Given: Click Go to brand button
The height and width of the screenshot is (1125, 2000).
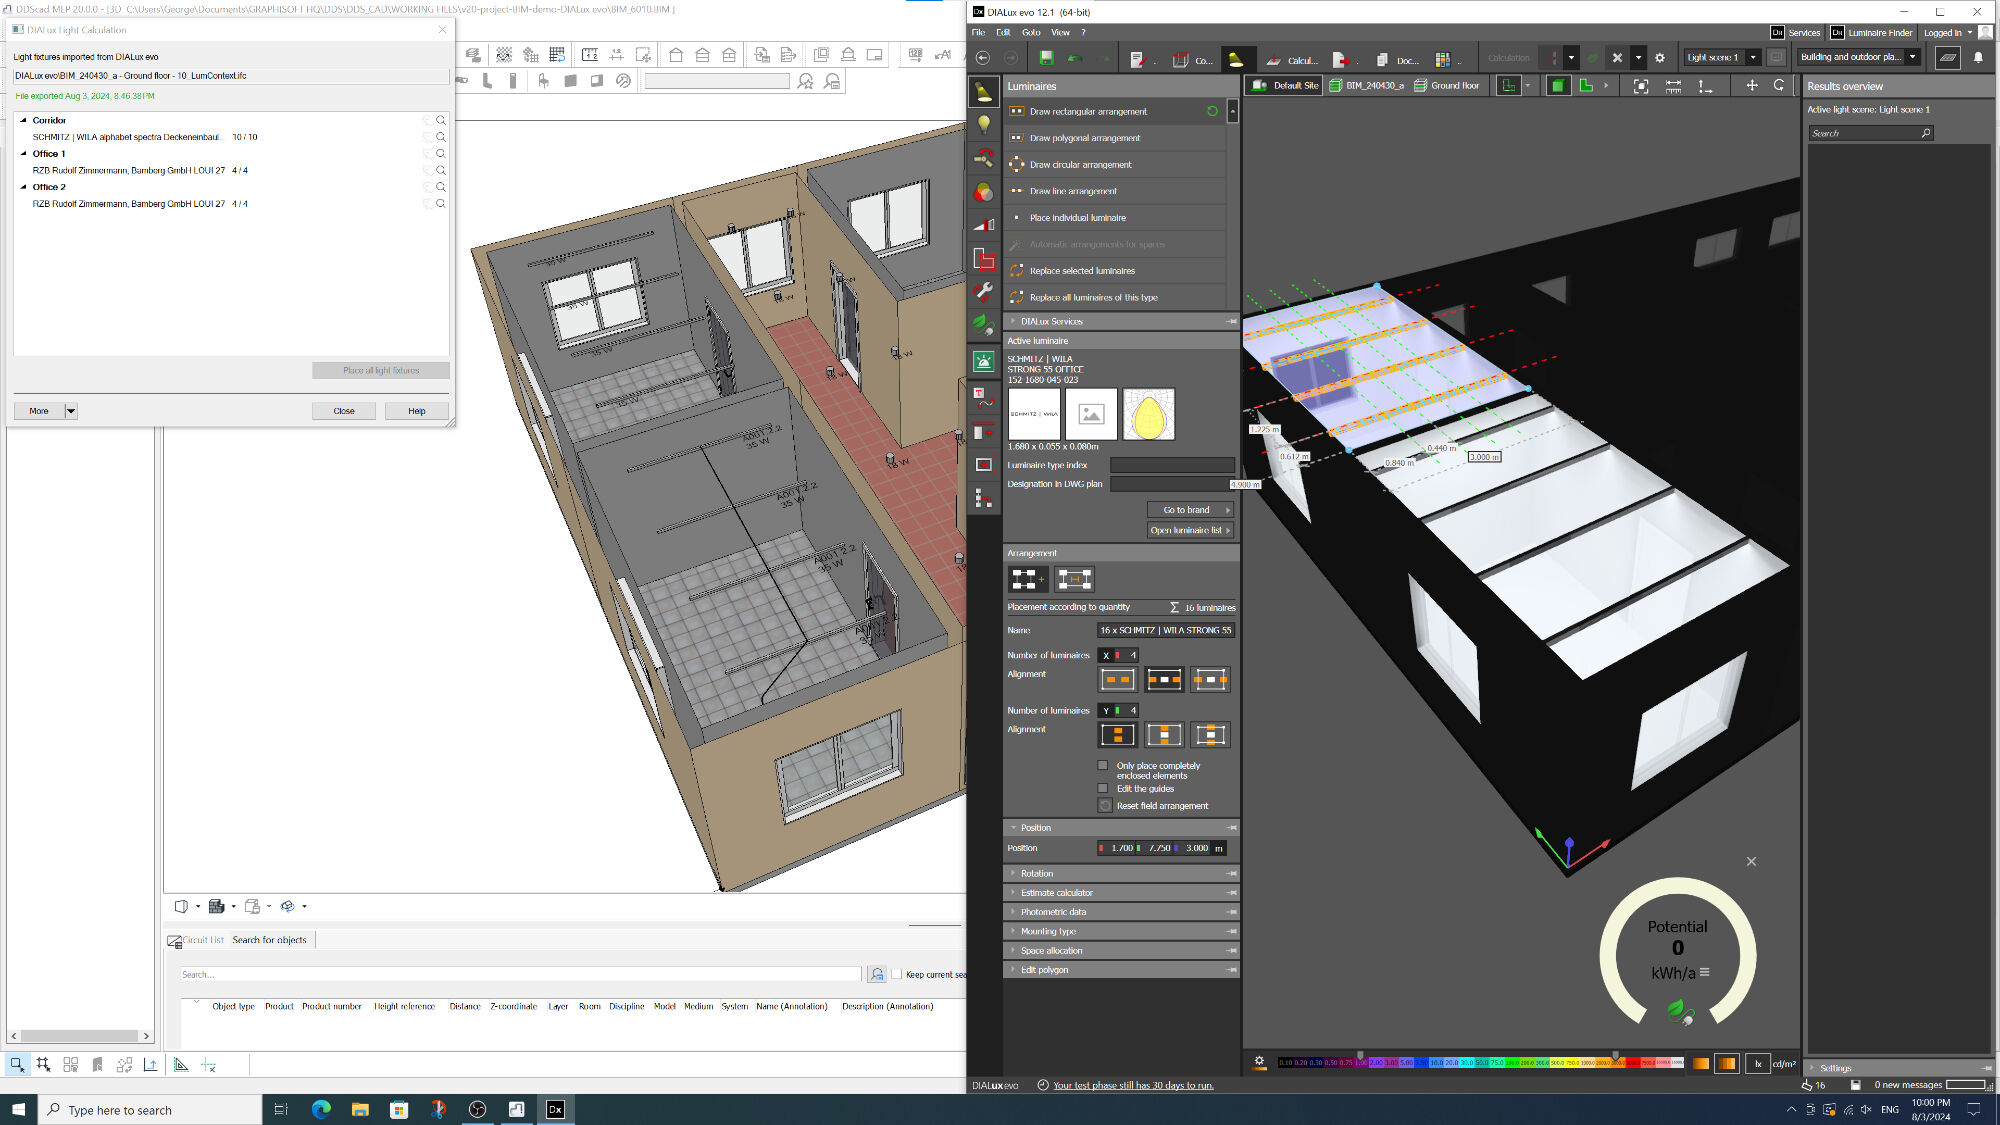Looking at the screenshot, I should coord(1190,510).
